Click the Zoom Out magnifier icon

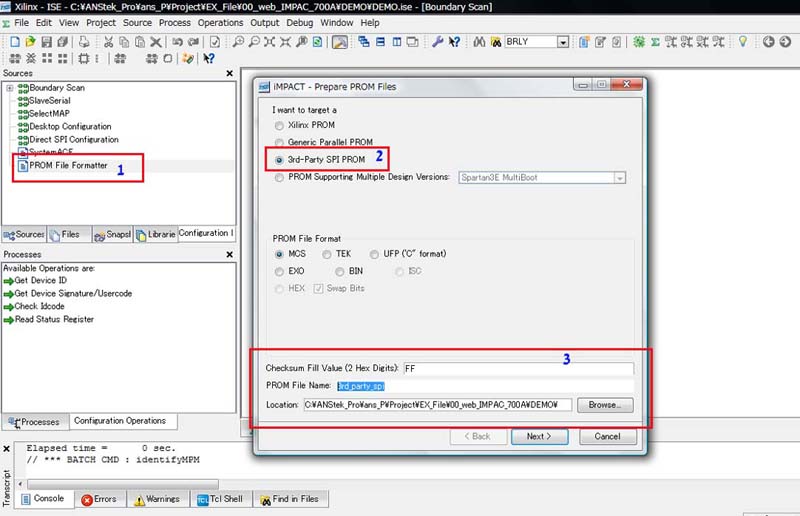tap(254, 42)
